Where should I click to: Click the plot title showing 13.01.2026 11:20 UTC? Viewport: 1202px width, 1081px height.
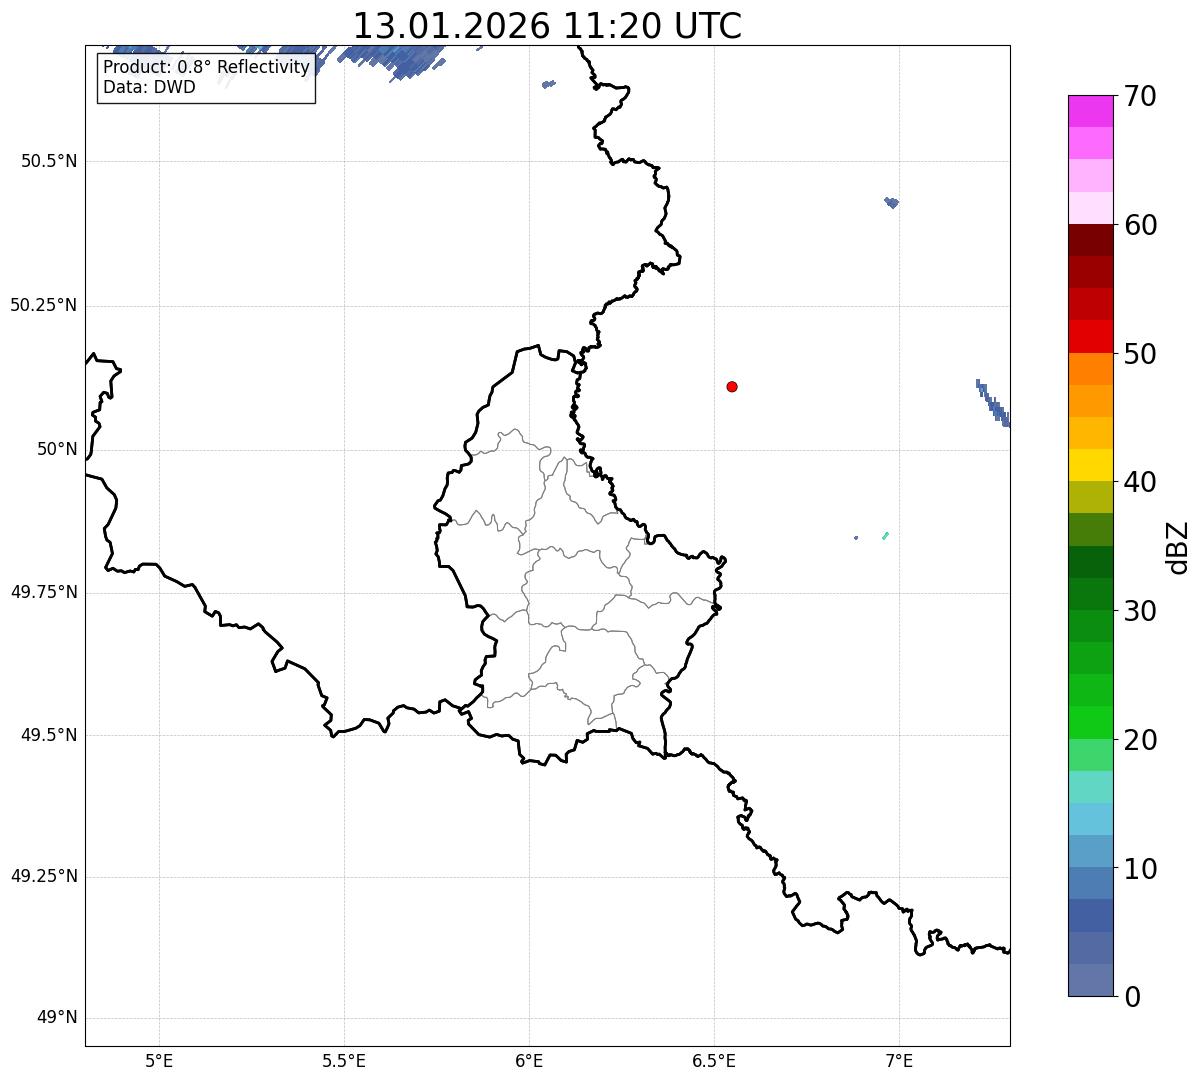tap(547, 26)
